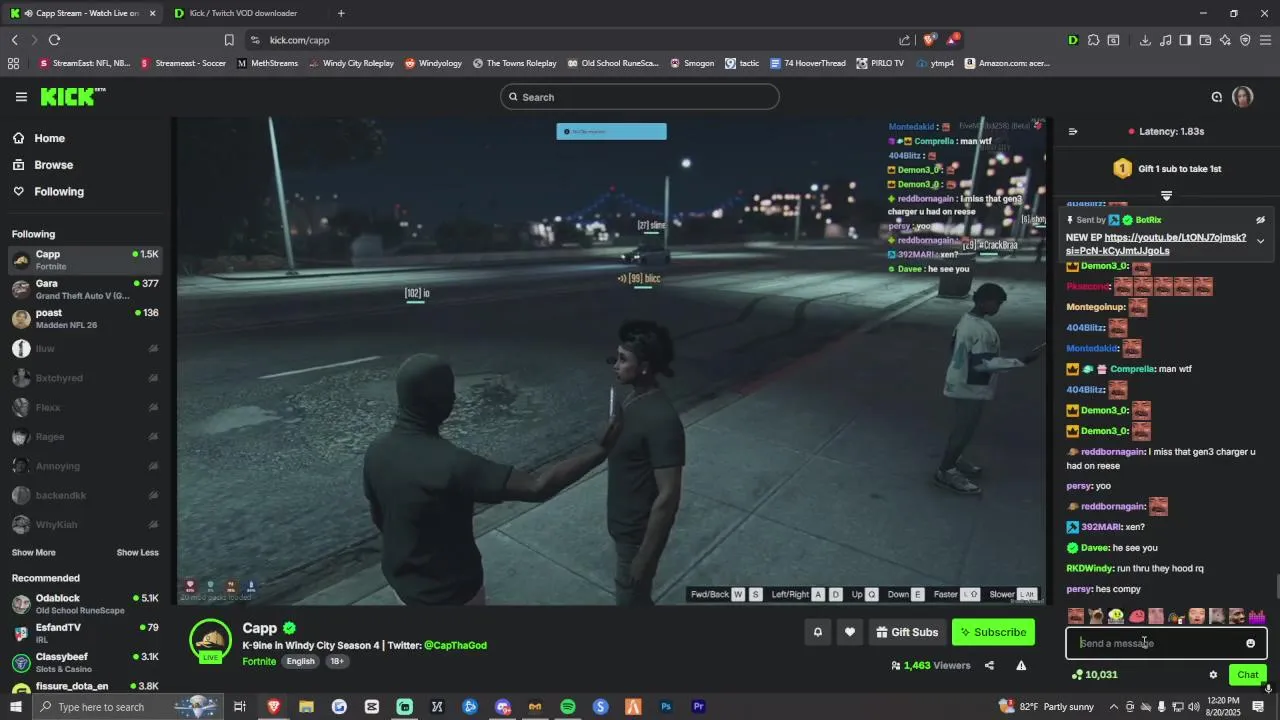The width and height of the screenshot is (1280, 720).
Task: Click the green Chat send button
Action: point(1247,675)
